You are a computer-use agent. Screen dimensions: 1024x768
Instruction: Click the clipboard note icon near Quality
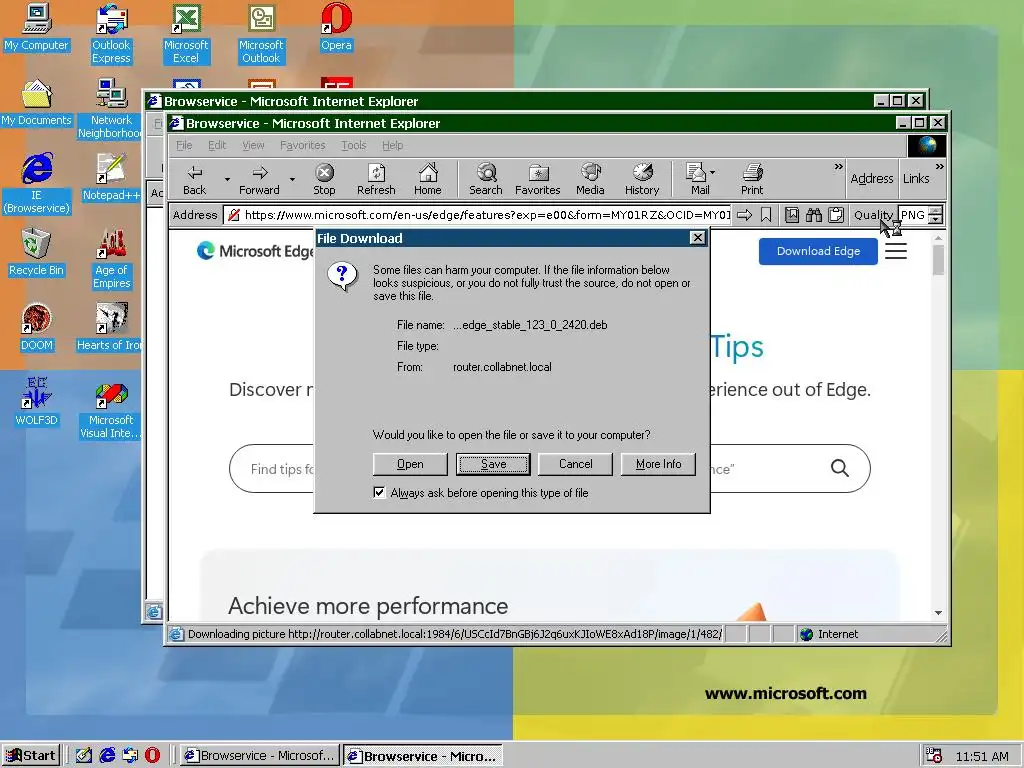point(835,215)
